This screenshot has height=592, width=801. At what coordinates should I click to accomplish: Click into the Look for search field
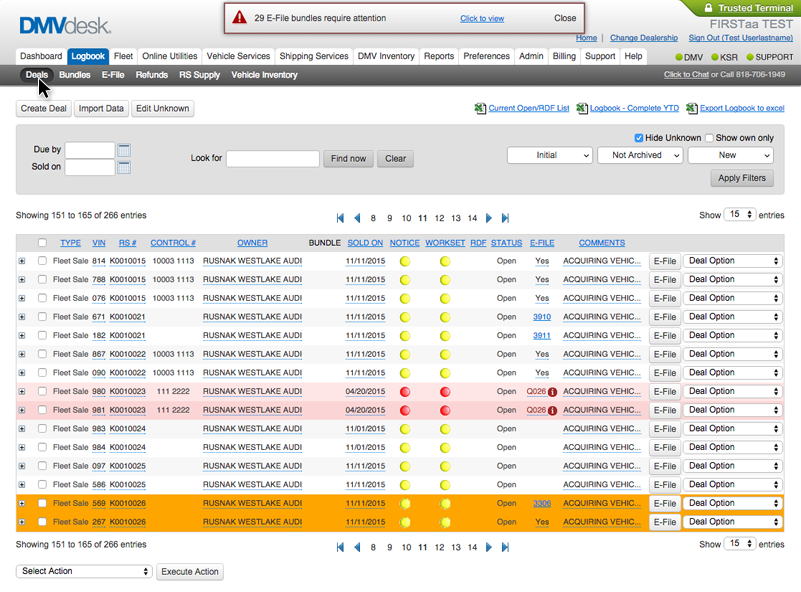coord(272,158)
